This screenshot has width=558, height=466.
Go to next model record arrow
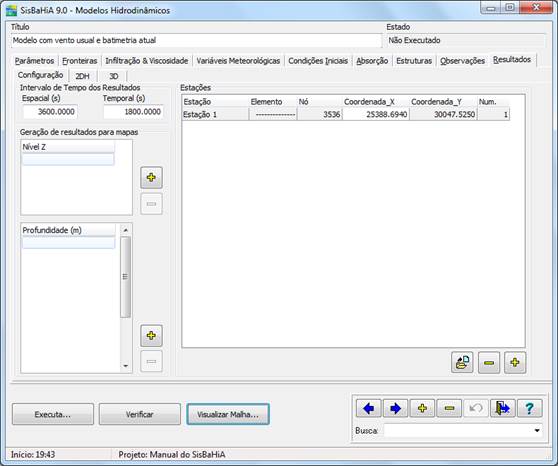(x=395, y=408)
